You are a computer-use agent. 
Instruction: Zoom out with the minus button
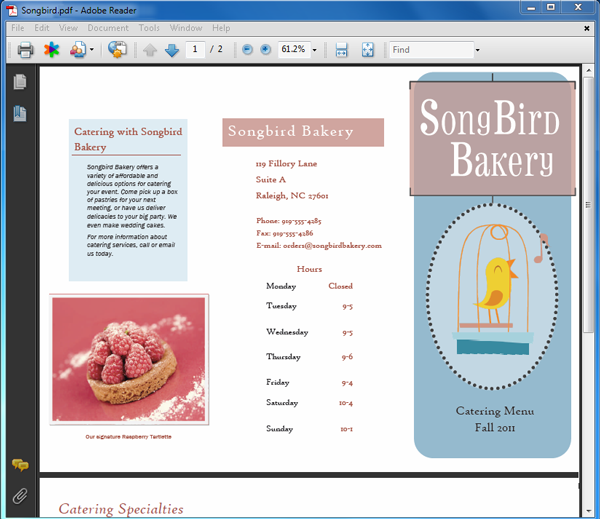tap(248, 49)
